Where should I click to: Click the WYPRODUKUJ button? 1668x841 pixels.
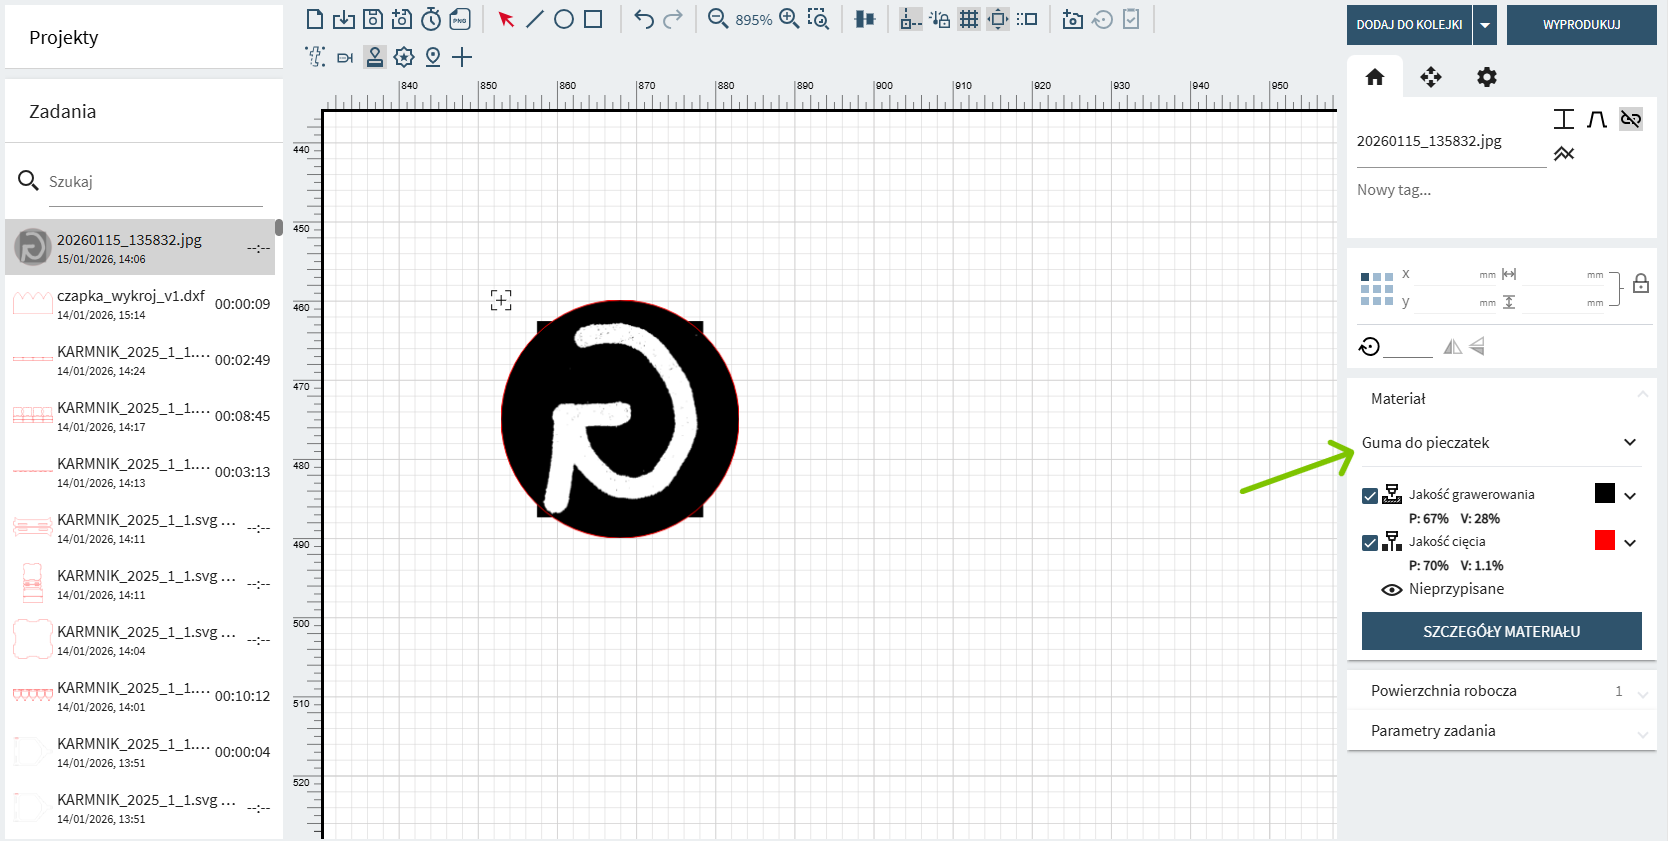(x=1581, y=25)
